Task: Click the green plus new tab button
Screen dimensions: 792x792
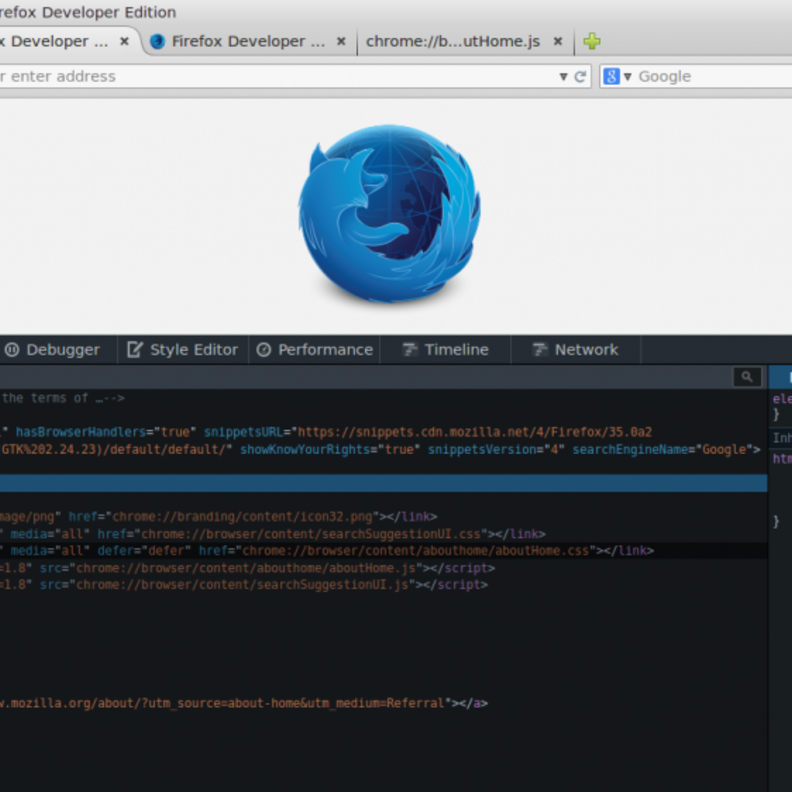Action: point(592,41)
